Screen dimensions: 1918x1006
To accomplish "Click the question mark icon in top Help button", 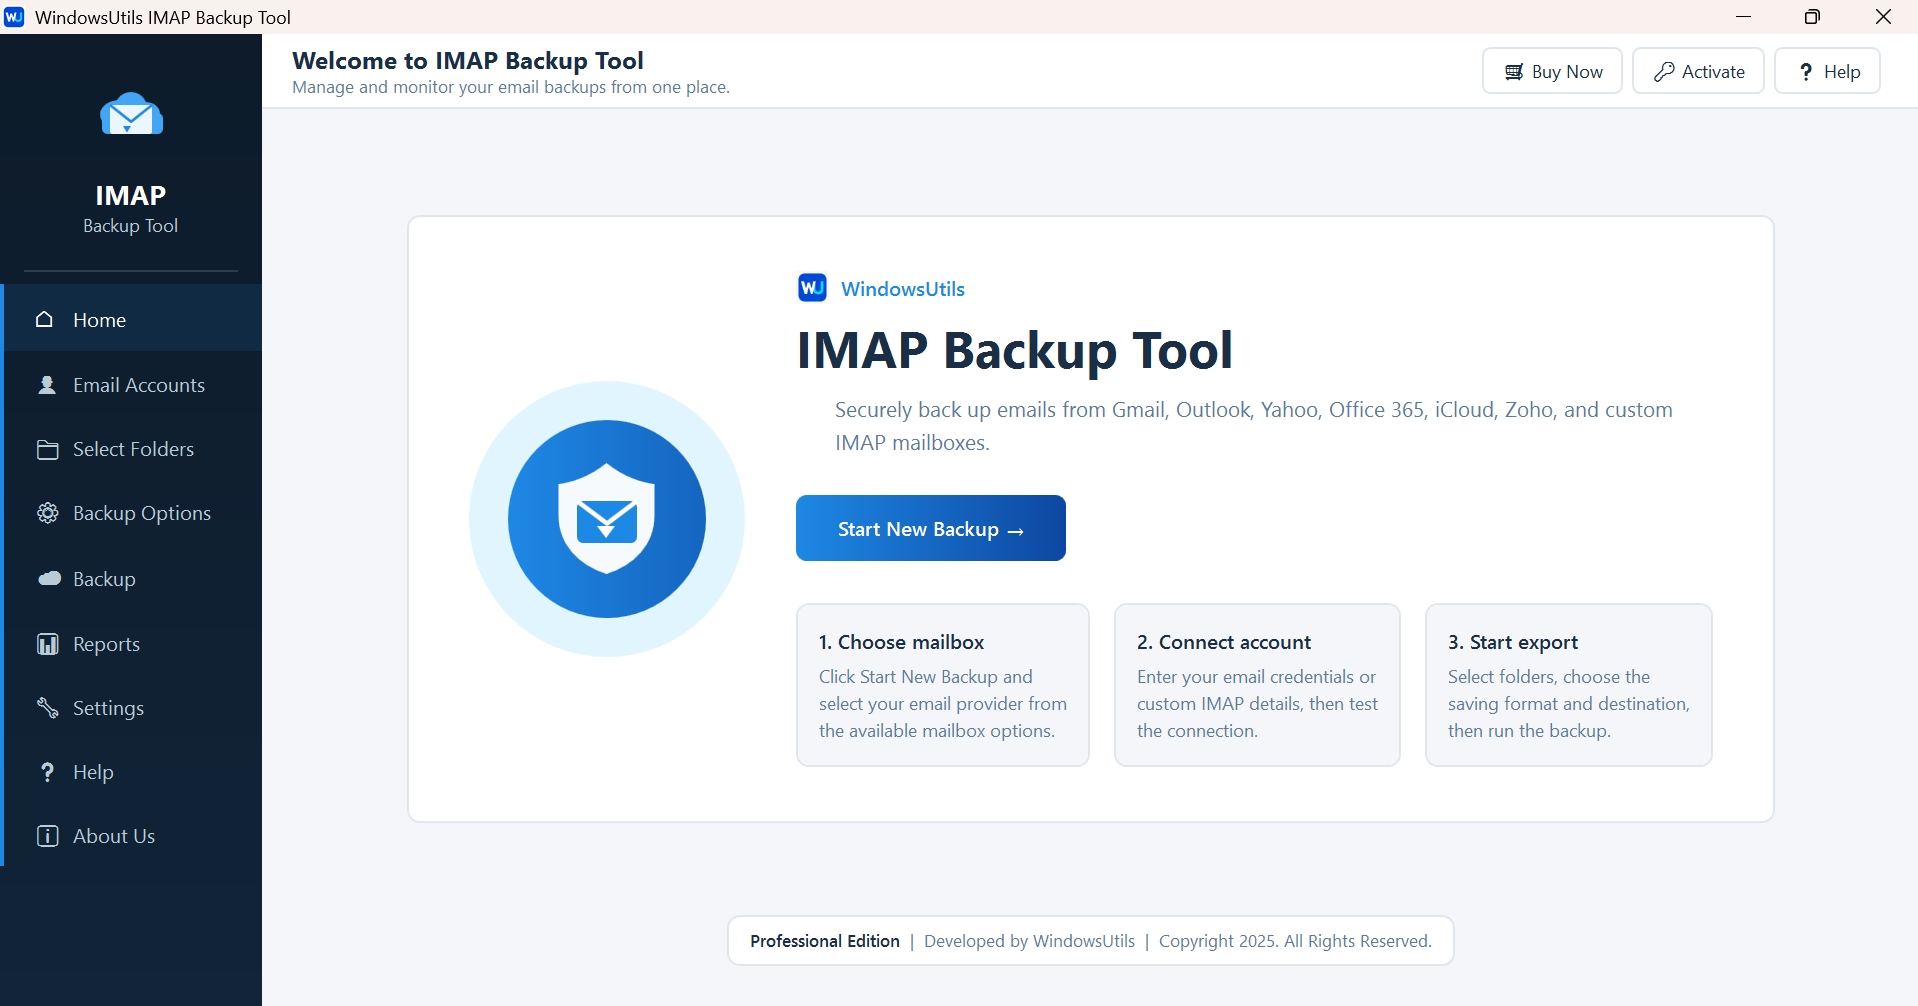I will point(1806,72).
